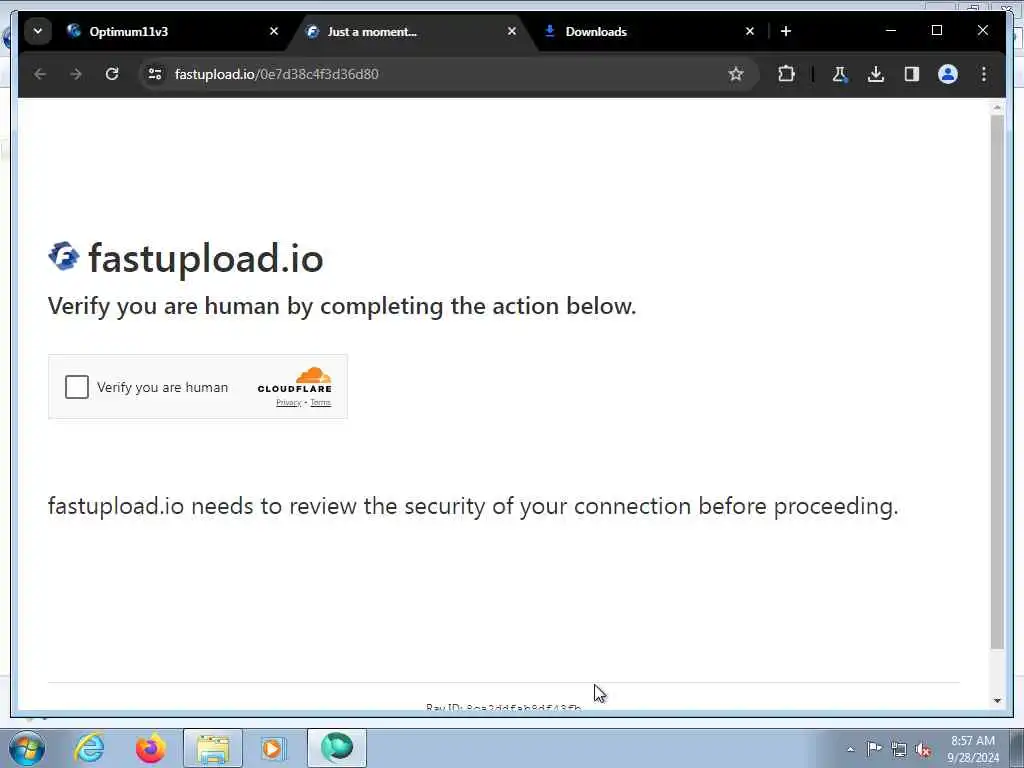The image size is (1024, 768).
Task: Switch to the Optimum11v3 tab
Action: [173, 31]
